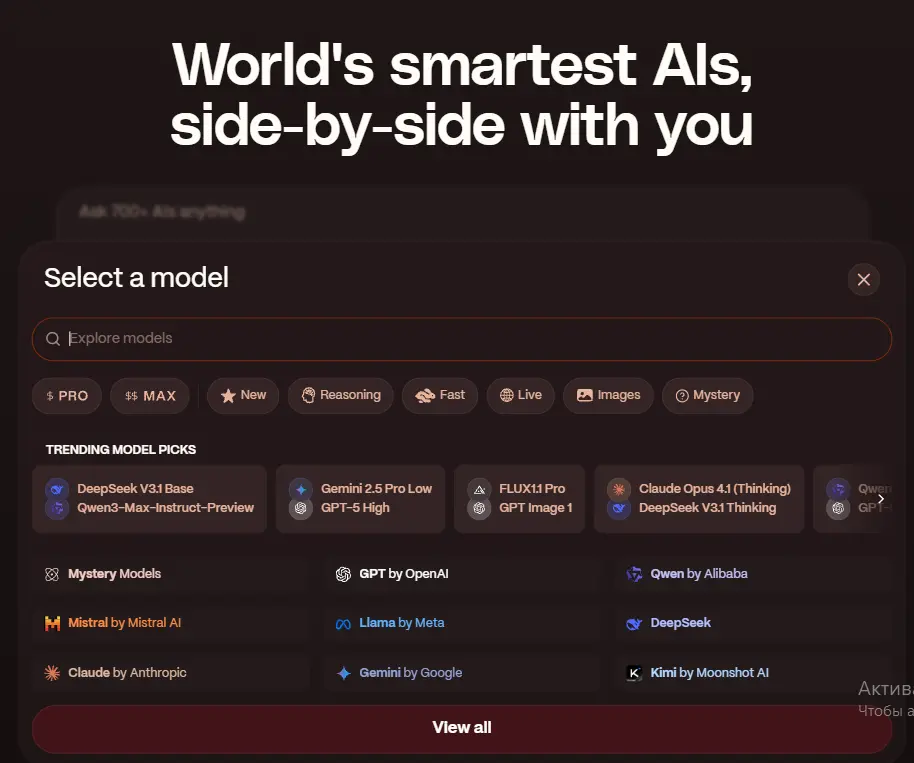Click the OpenAI icon beside GPT Image 1

(479, 508)
